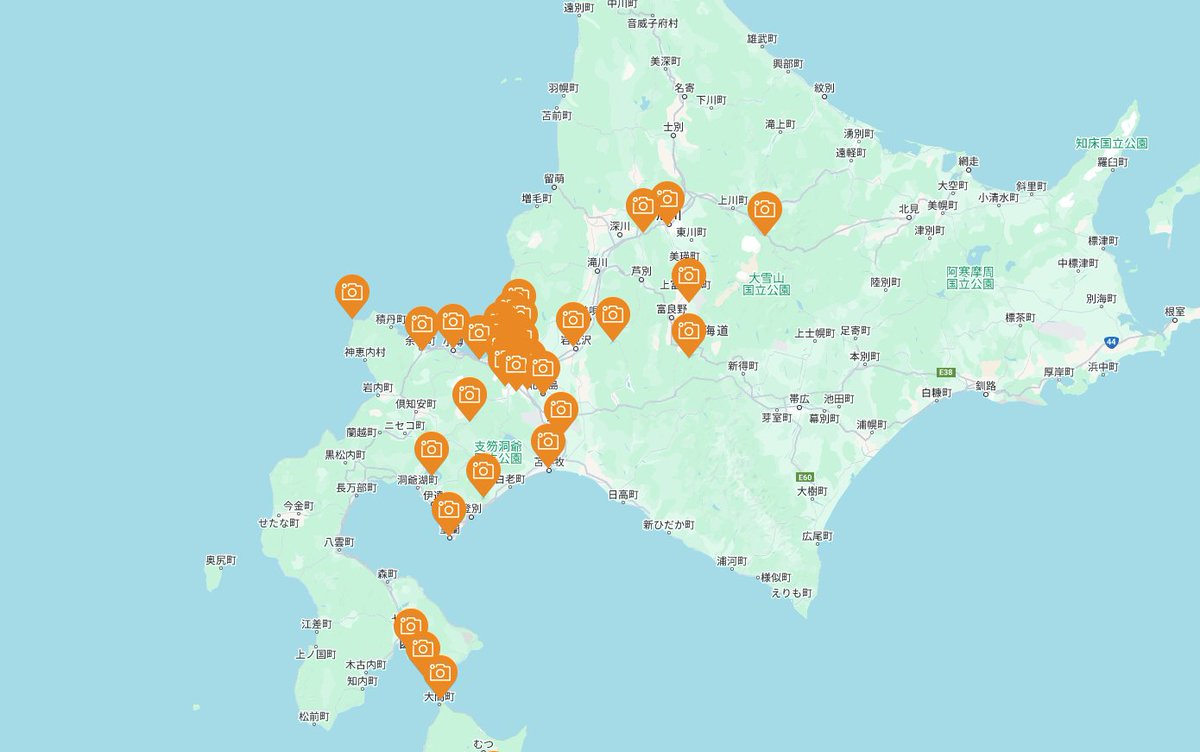
Task: Click the camera marker on 苫小牧
Action: tap(547, 442)
